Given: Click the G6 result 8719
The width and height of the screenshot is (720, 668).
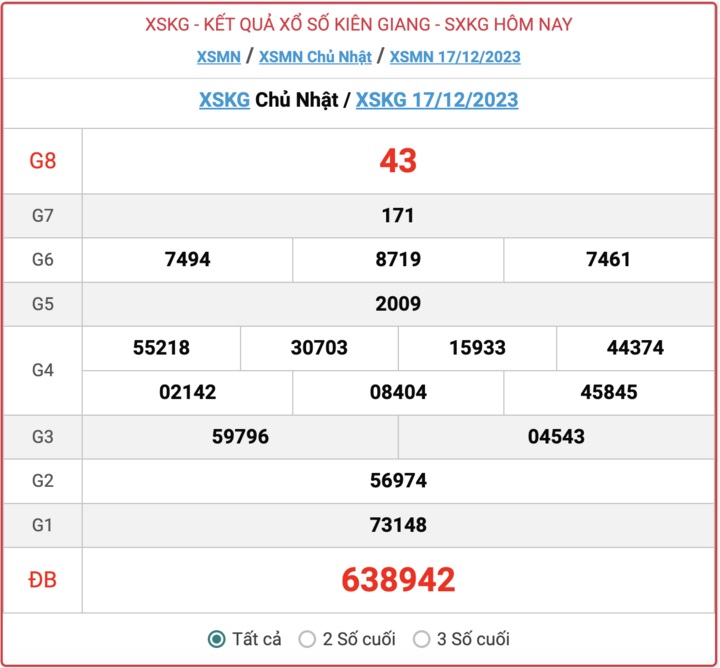Looking at the screenshot, I should click(x=398, y=259).
